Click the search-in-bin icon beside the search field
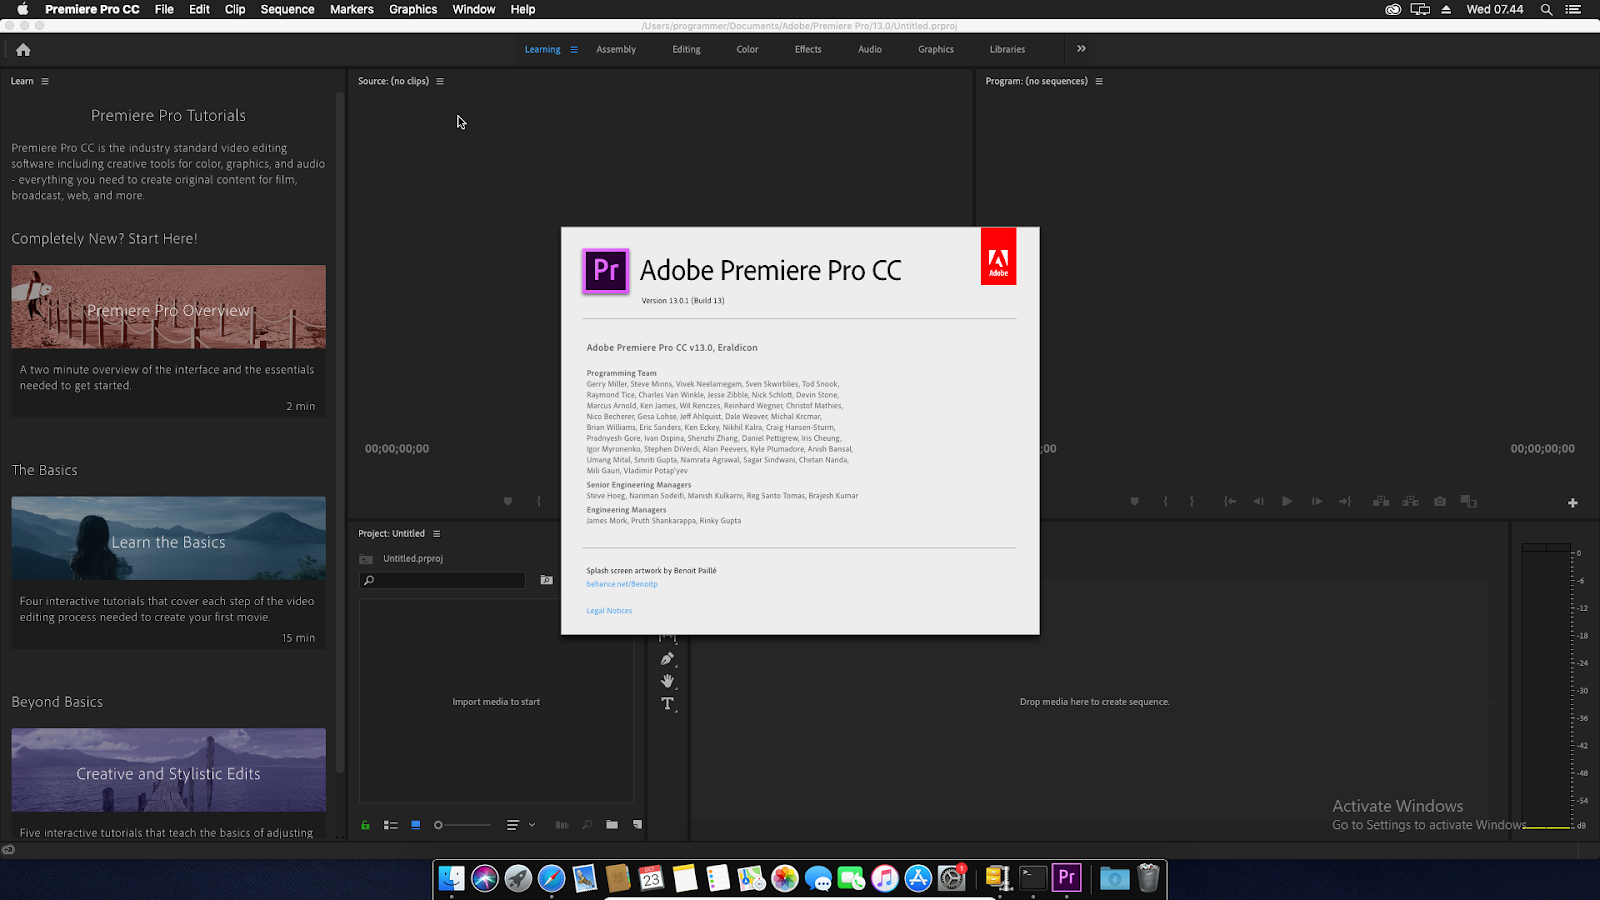The height and width of the screenshot is (900, 1600). [x=546, y=580]
